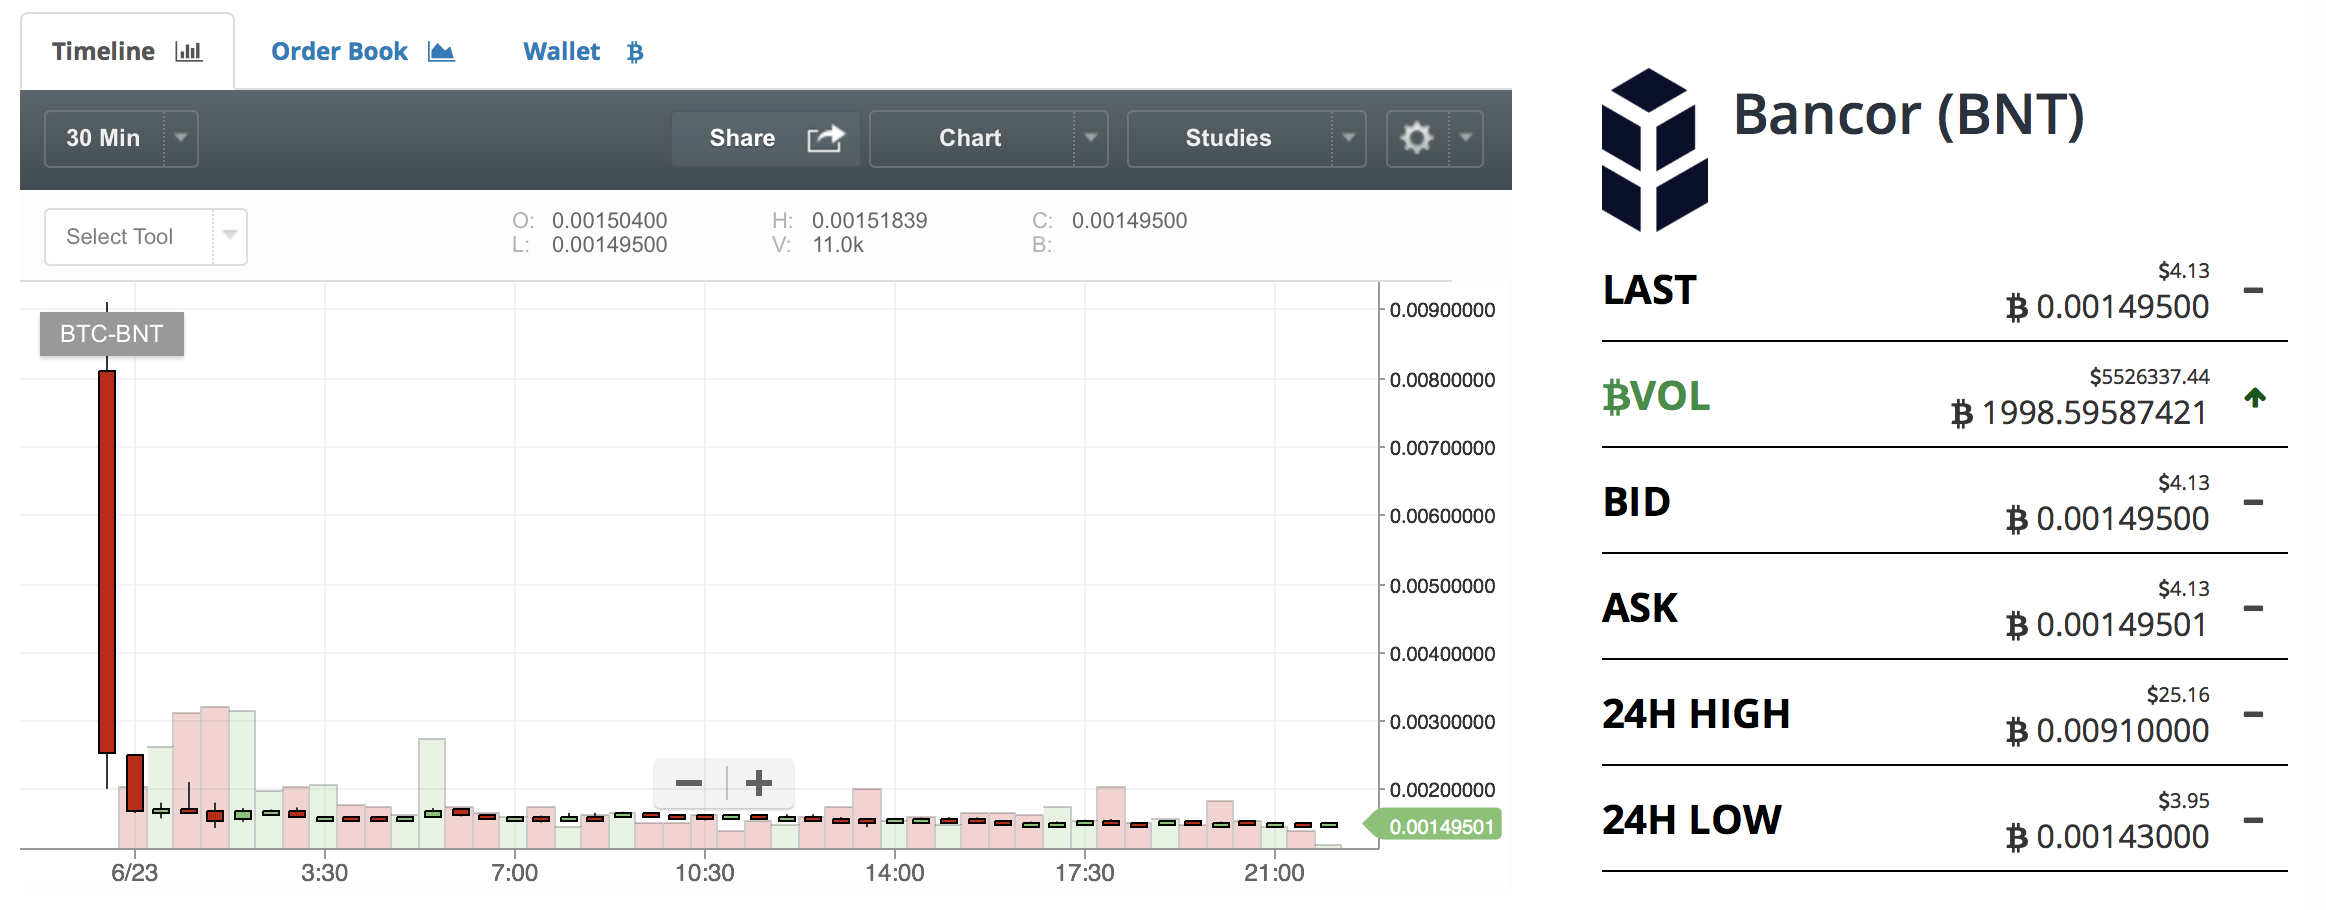The image size is (2326, 910).
Task: Switch to the Order Book tab
Action: click(x=363, y=51)
